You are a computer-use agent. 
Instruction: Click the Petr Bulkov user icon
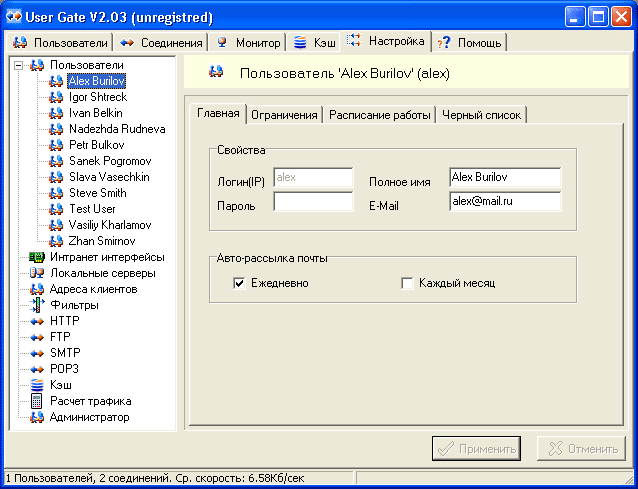click(x=56, y=145)
